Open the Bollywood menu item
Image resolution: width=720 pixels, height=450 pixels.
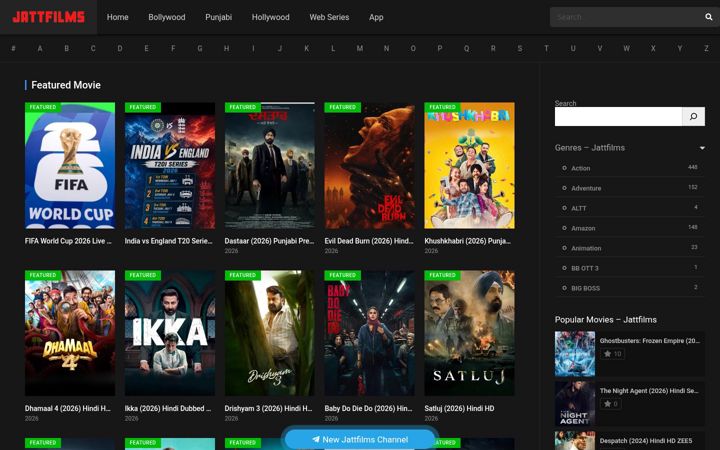point(167,17)
